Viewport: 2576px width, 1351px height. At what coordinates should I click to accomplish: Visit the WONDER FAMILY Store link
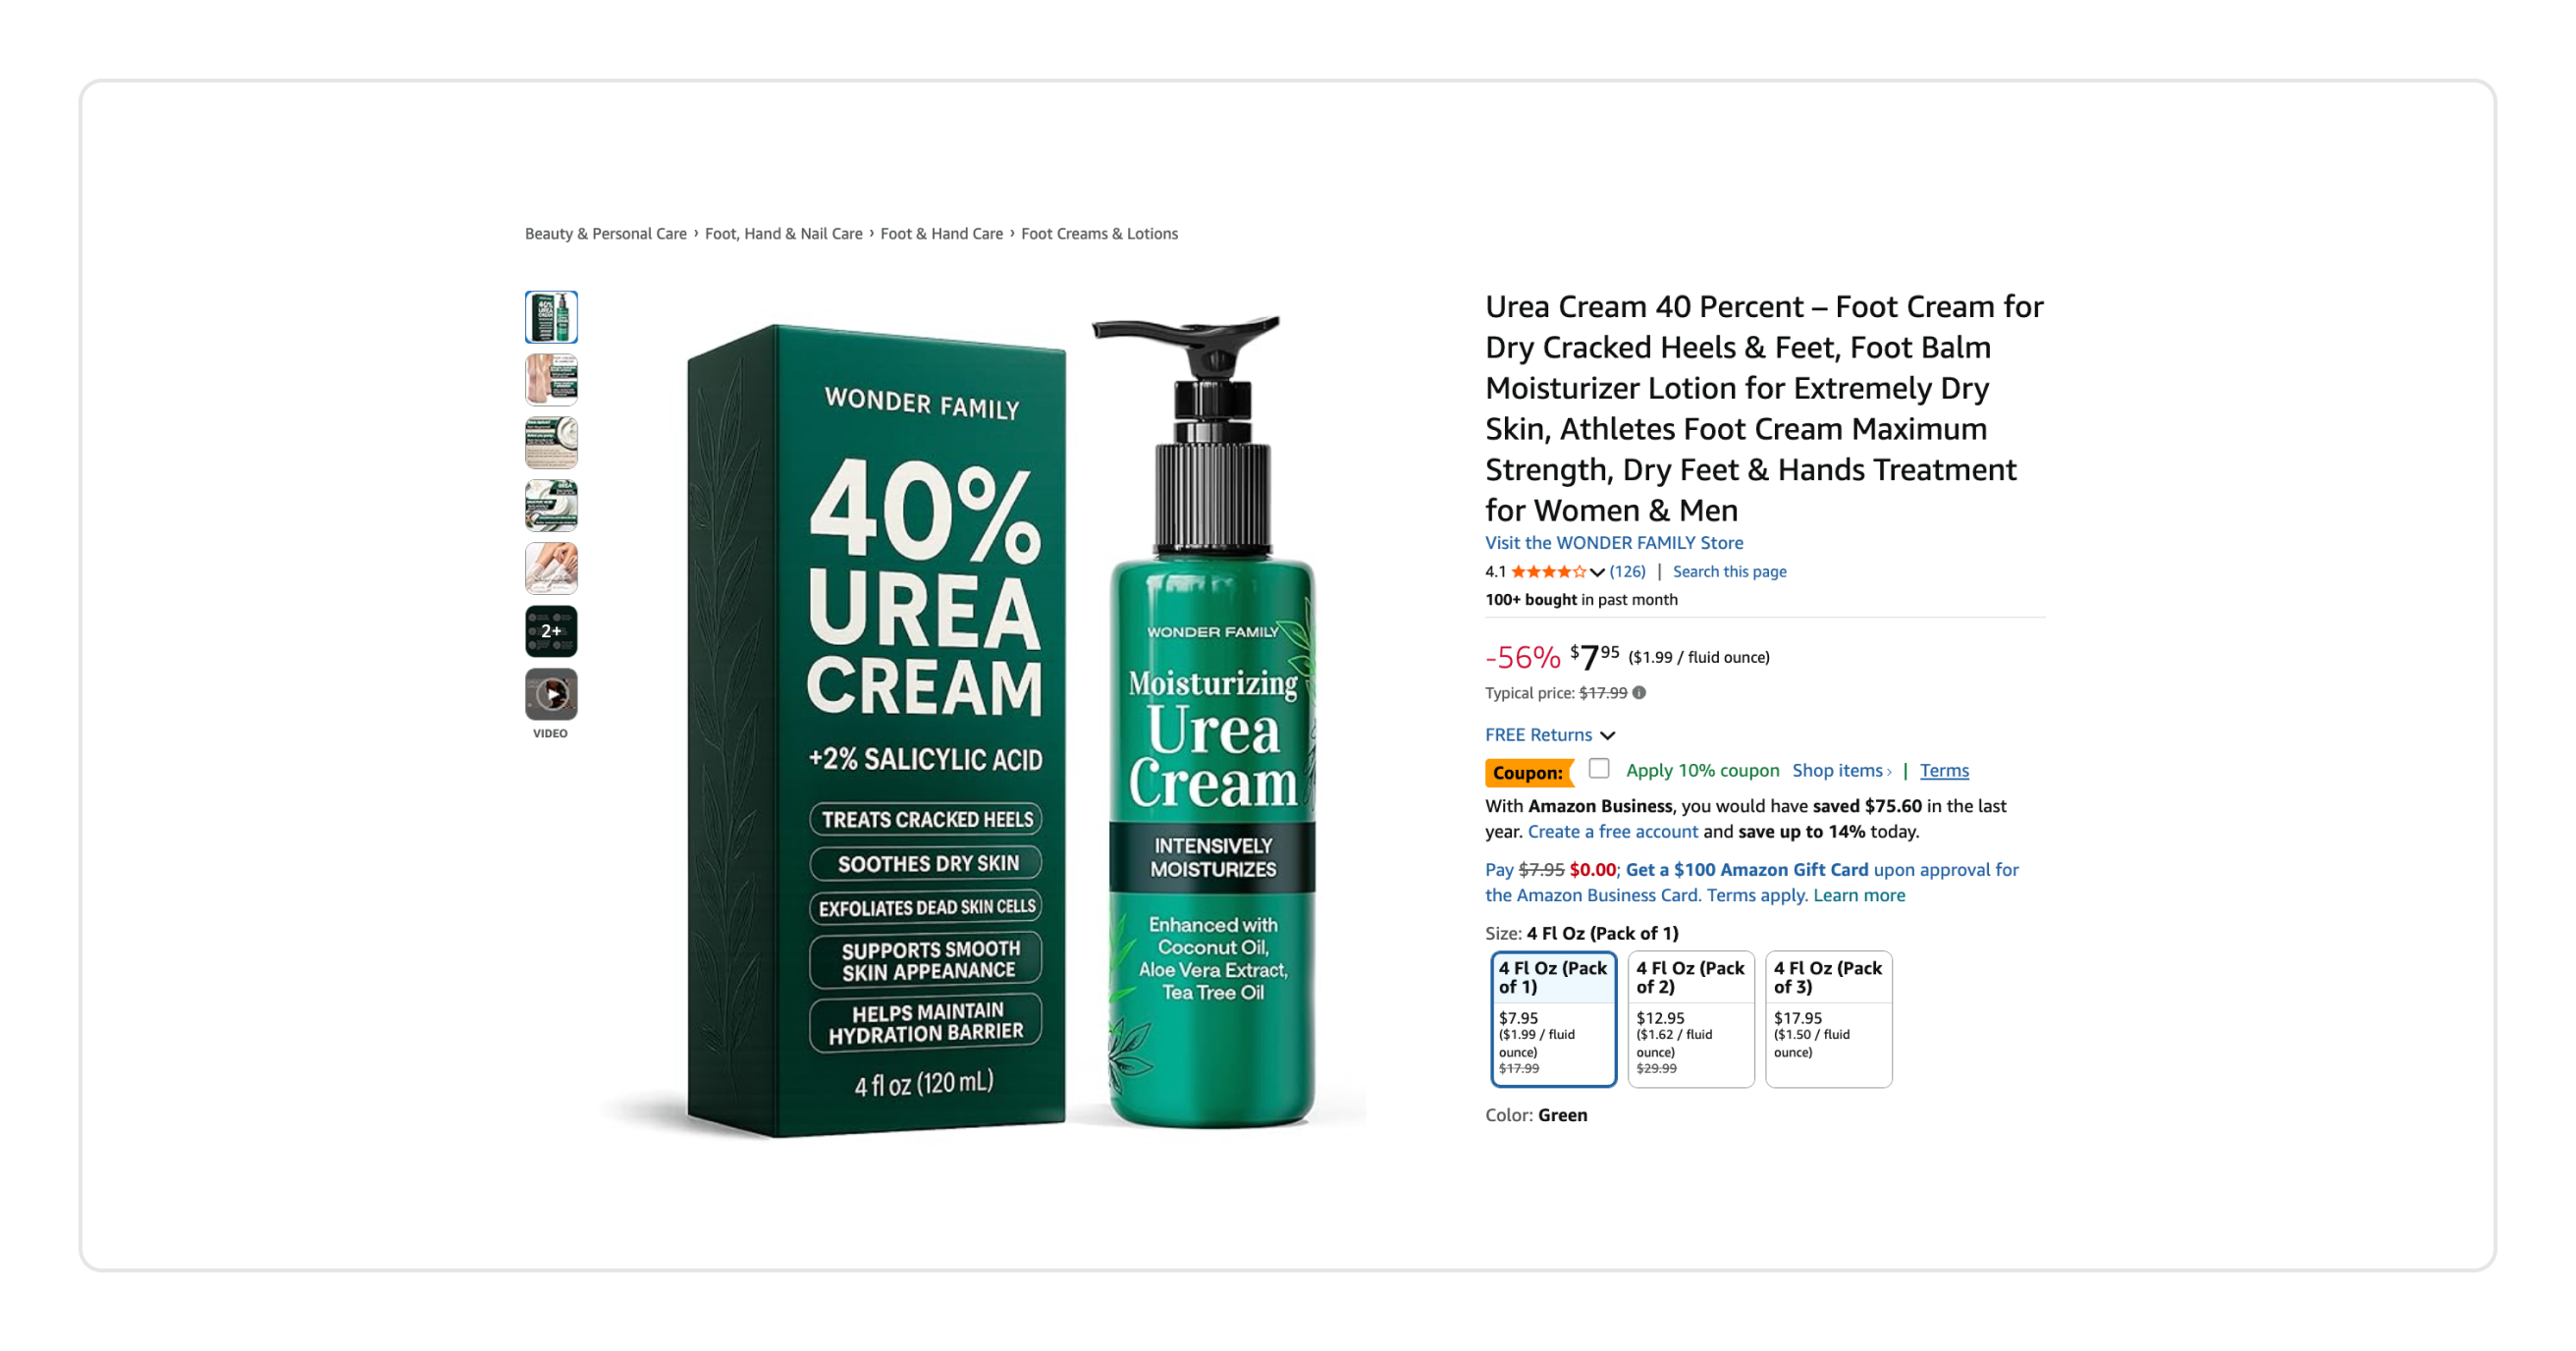point(1614,542)
